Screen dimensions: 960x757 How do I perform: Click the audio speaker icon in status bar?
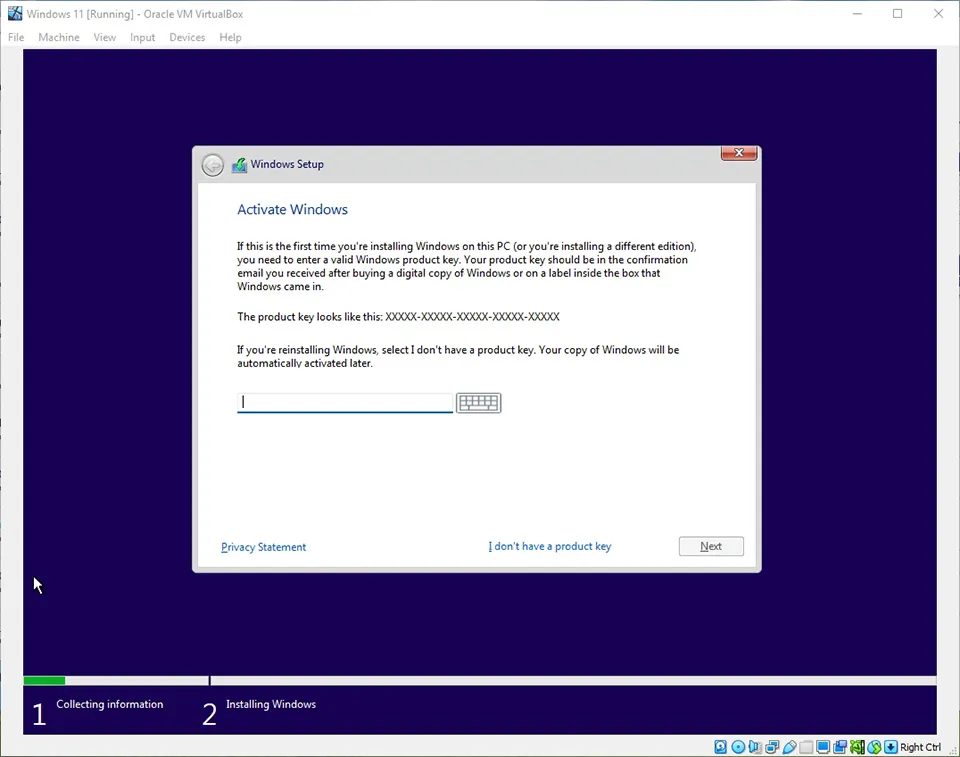point(756,747)
